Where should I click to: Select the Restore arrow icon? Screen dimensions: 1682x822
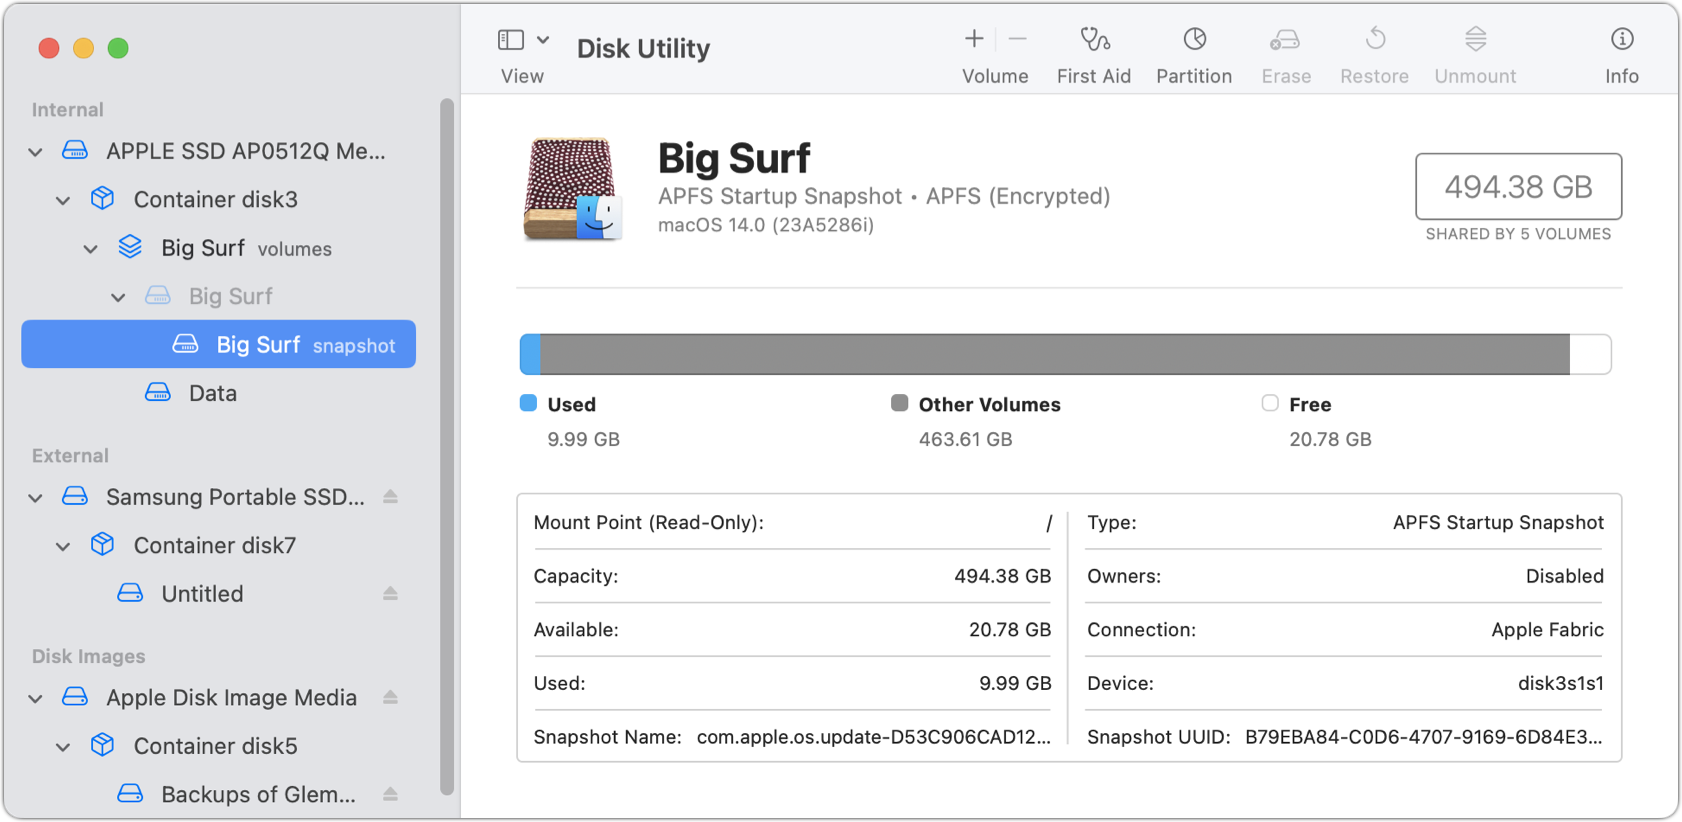click(x=1376, y=39)
